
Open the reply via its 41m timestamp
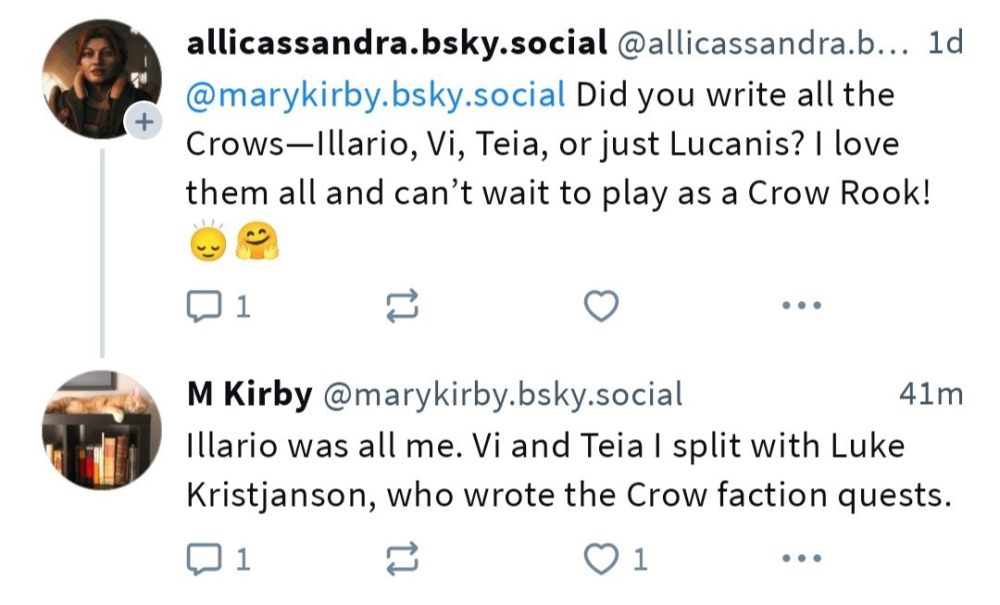(930, 395)
